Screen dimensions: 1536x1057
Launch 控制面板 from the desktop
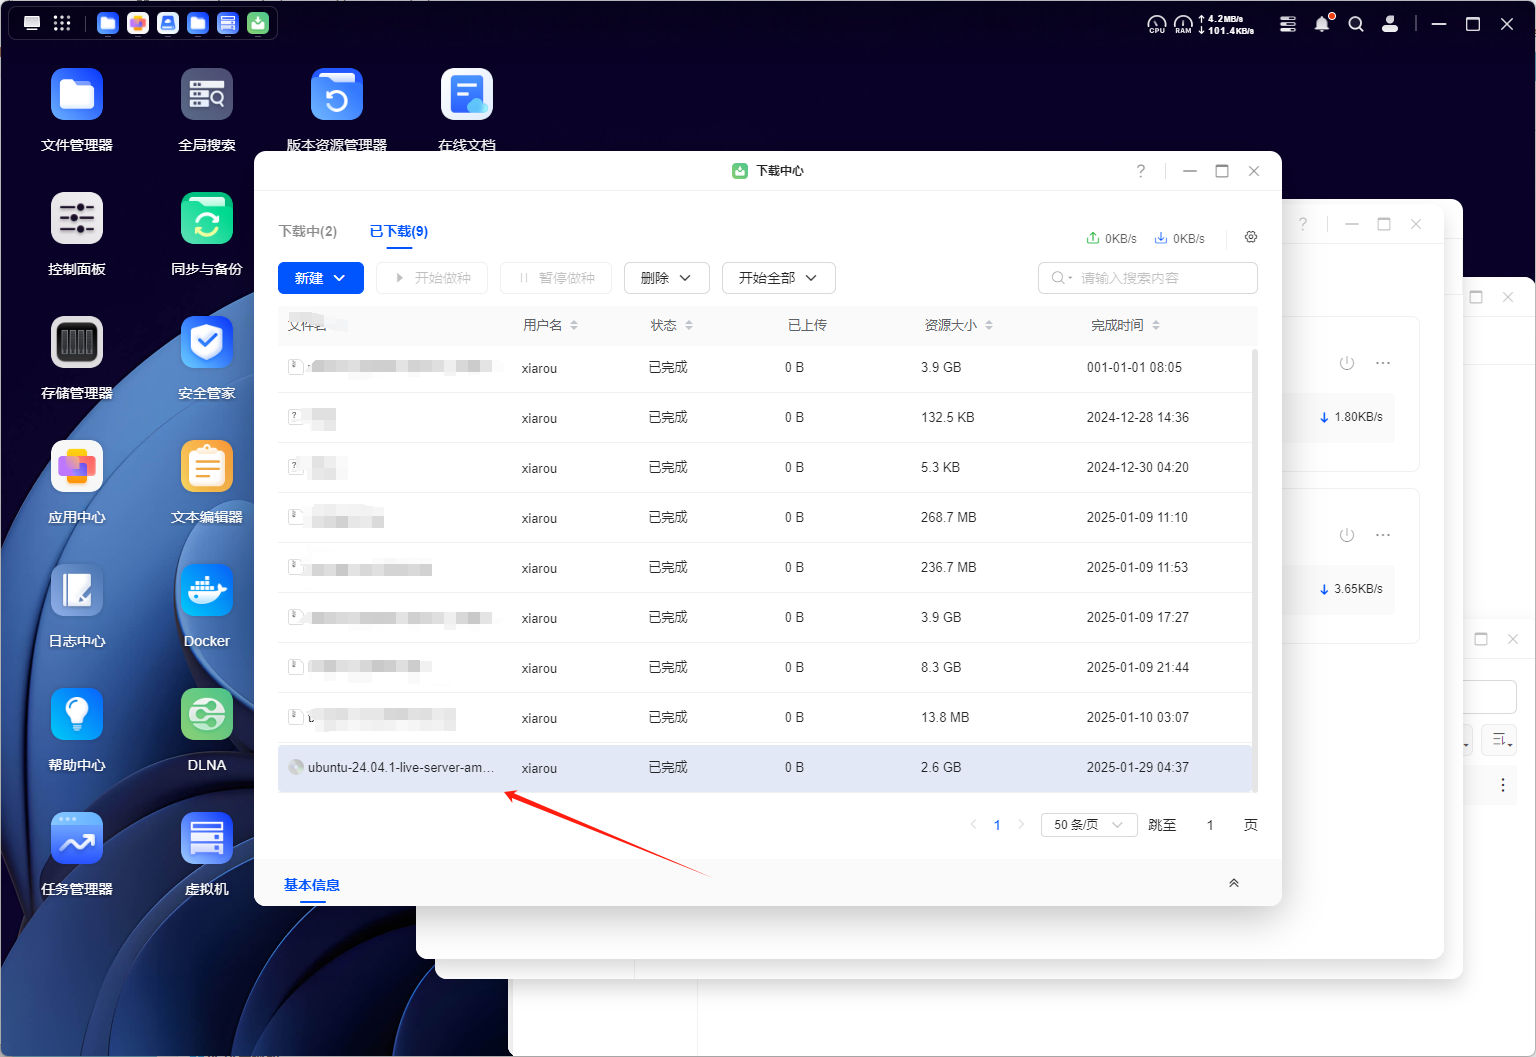click(x=77, y=219)
